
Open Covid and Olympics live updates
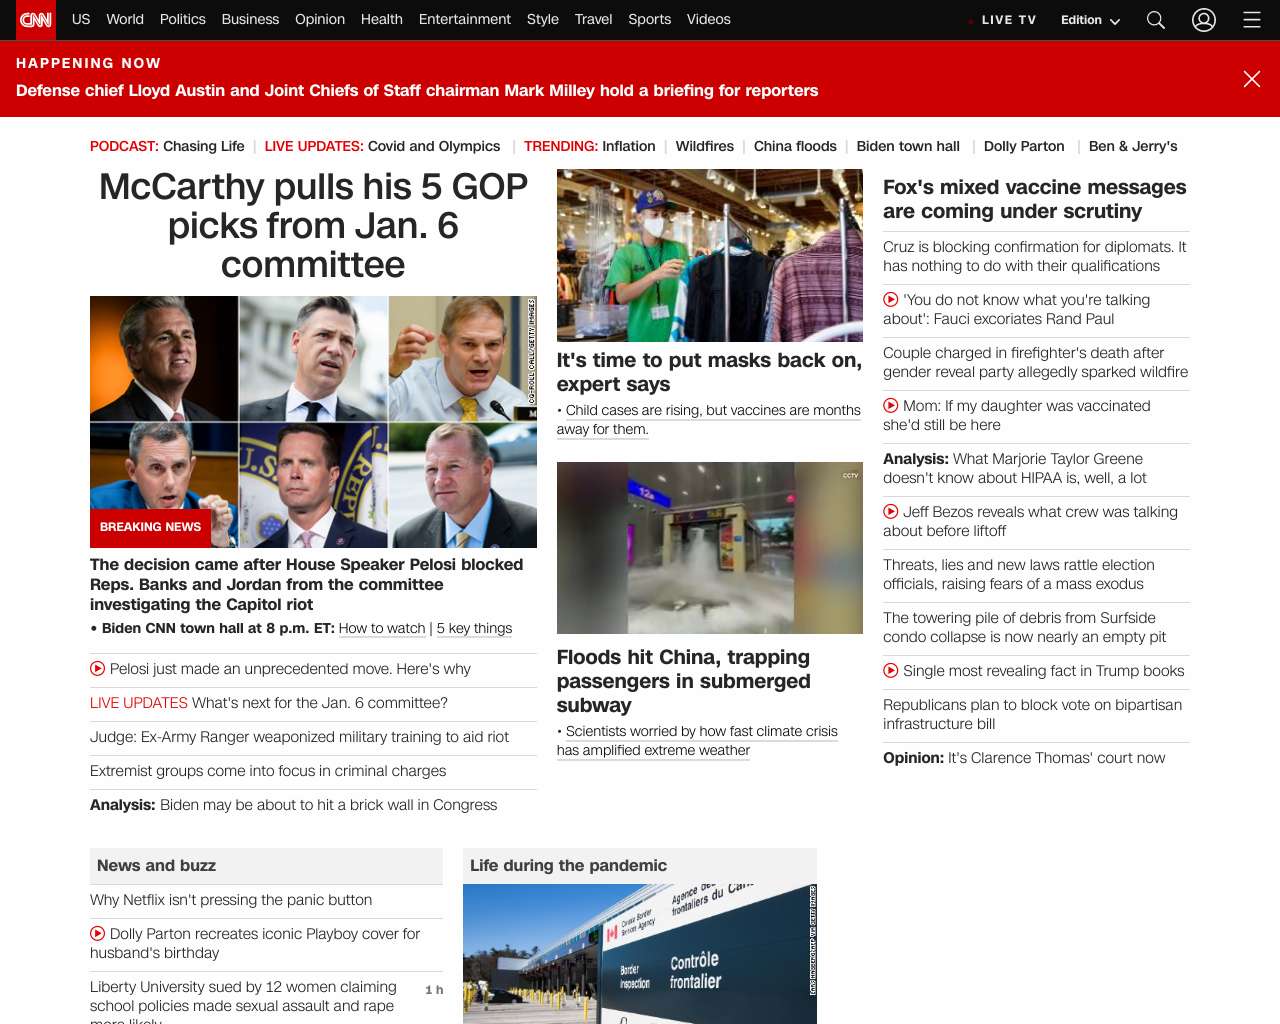click(x=434, y=146)
